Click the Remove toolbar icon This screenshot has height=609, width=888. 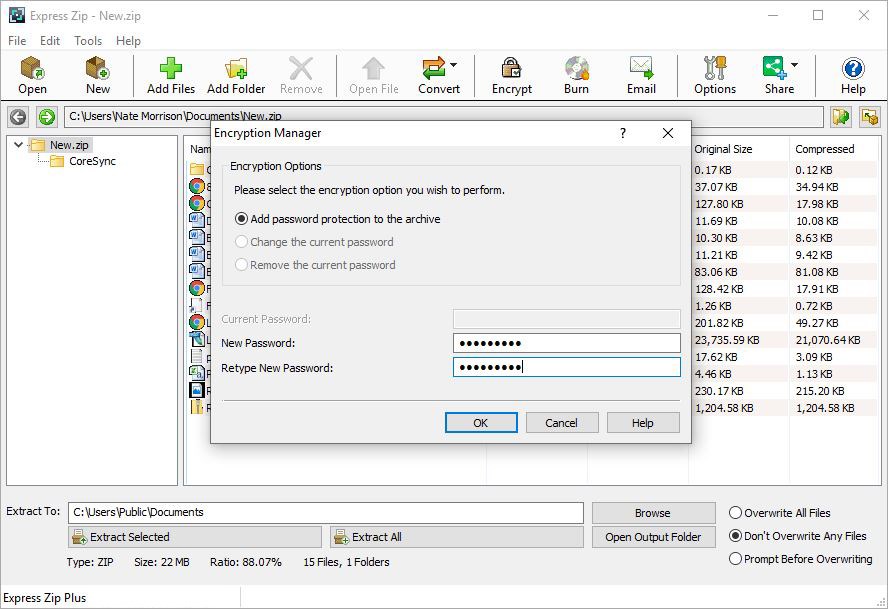point(301,69)
